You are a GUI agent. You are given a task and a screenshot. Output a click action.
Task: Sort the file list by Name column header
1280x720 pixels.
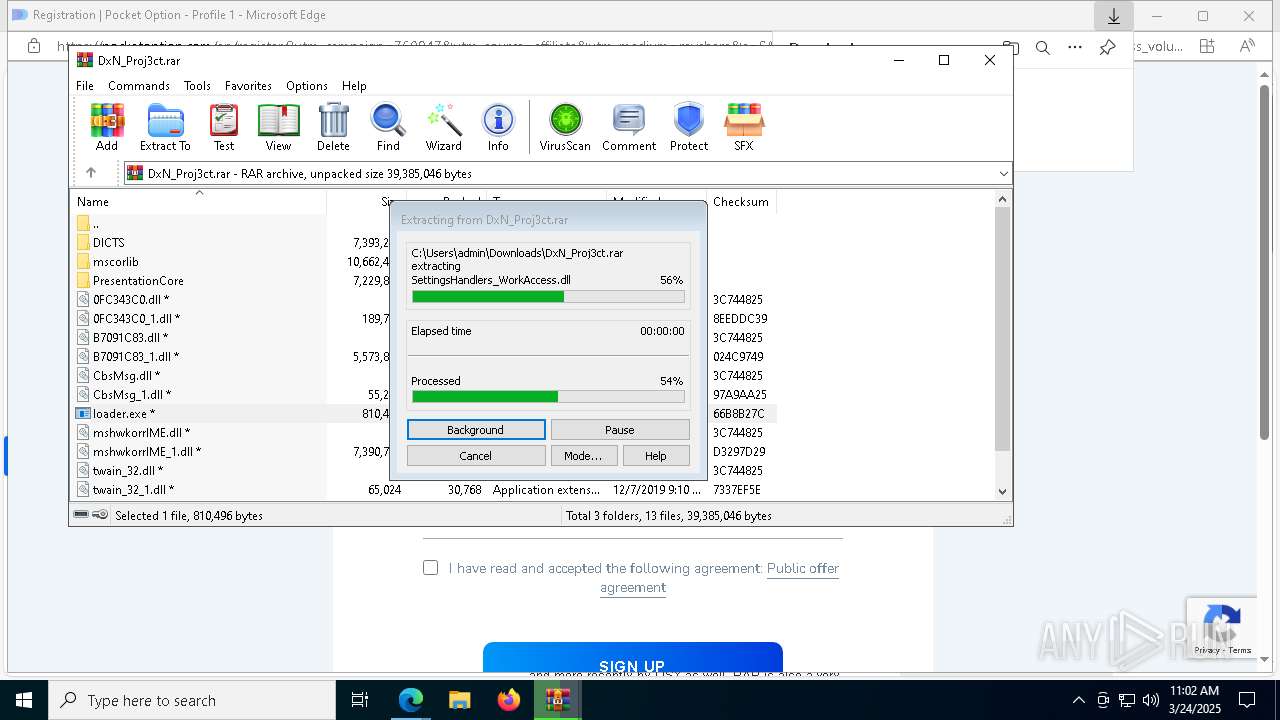(x=198, y=202)
